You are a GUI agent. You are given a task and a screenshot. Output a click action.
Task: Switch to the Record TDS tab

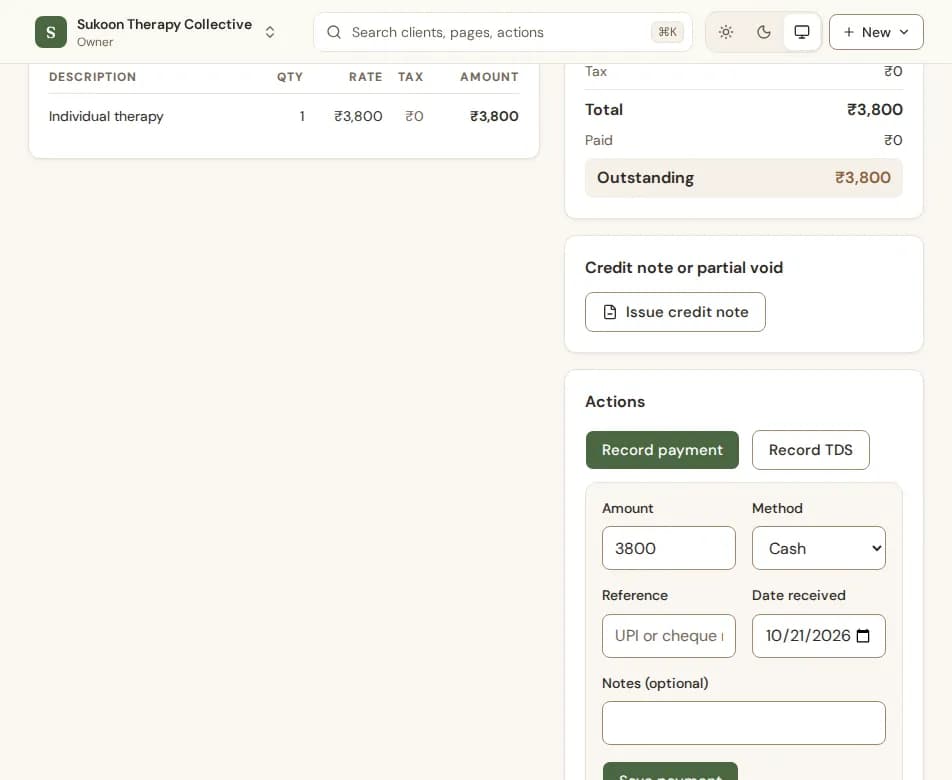coord(811,450)
